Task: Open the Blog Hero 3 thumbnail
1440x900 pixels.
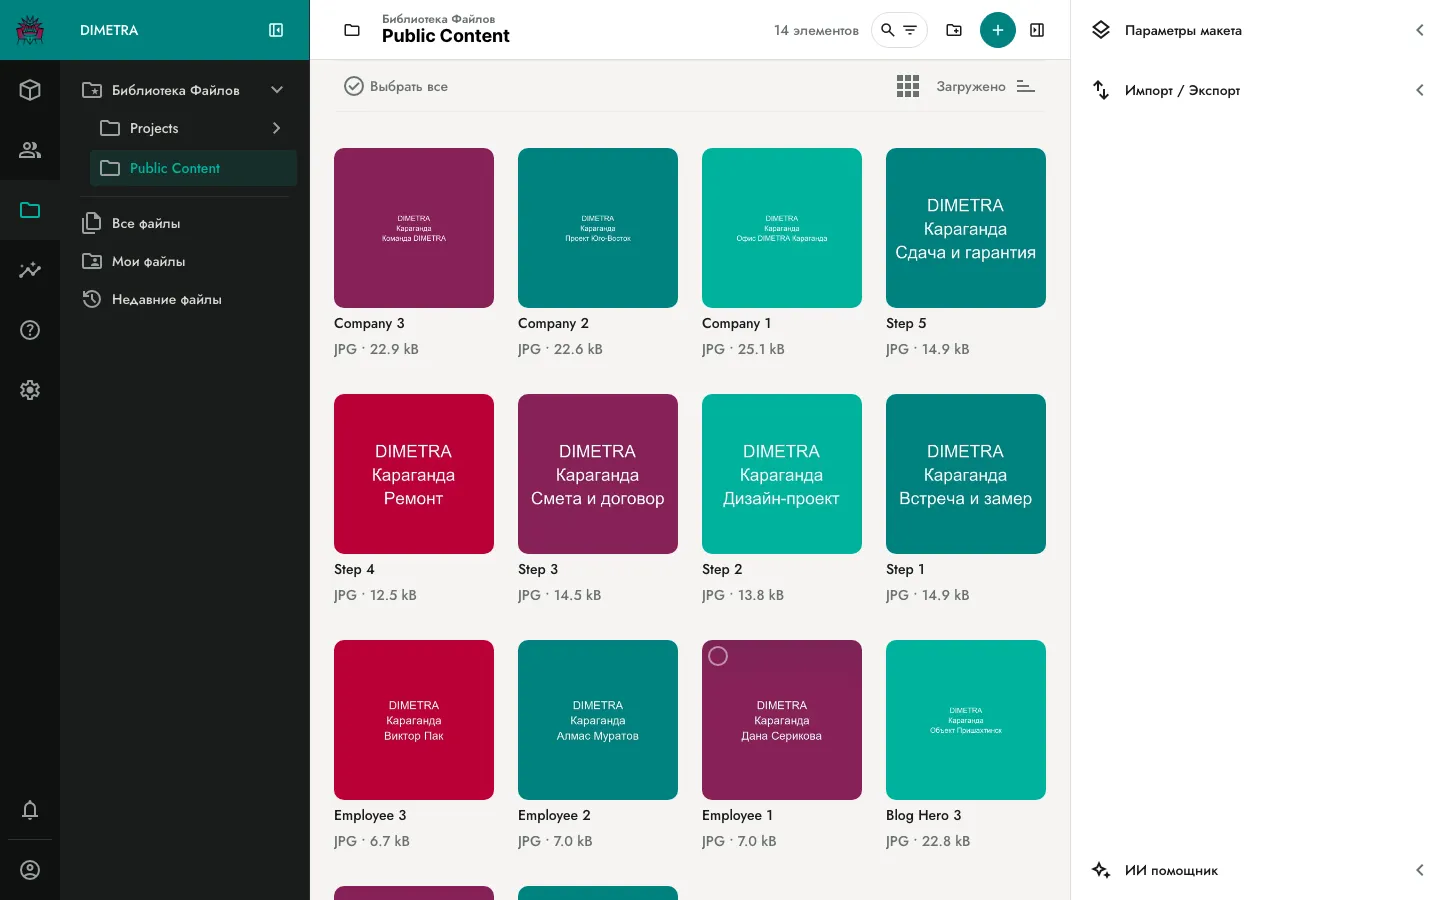Action: pyautogui.click(x=966, y=720)
